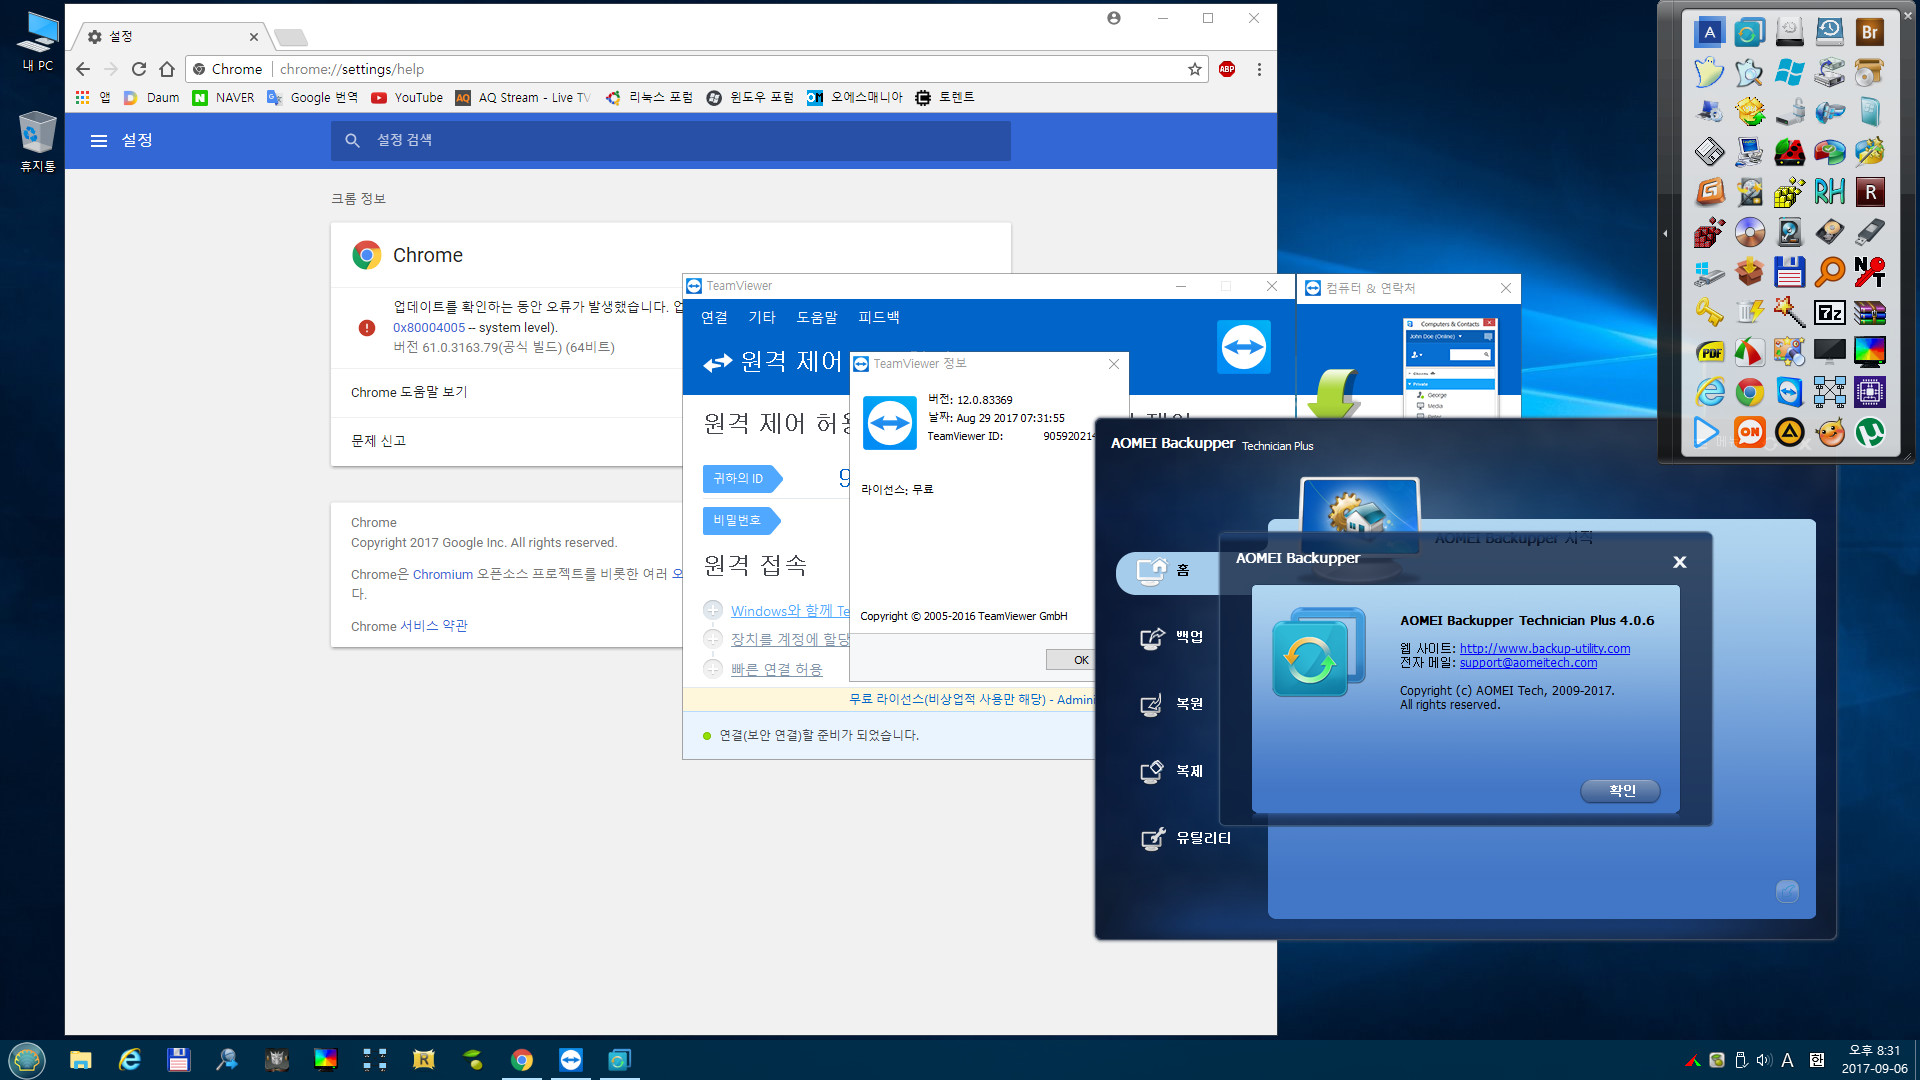Image resolution: width=1920 pixels, height=1080 pixels.
Task: Open the 0x80004005 error code link
Action: pos(429,327)
